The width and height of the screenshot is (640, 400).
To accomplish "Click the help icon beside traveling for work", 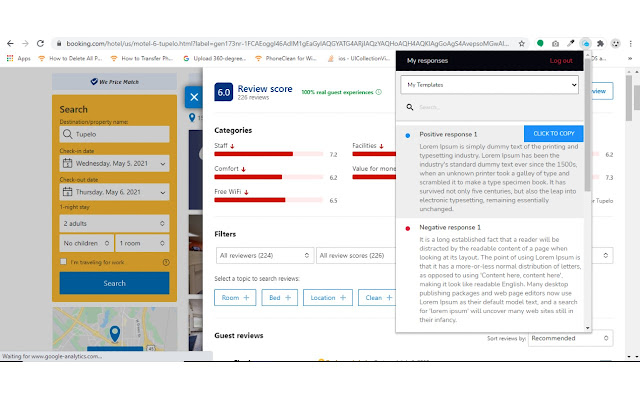I will pos(166,262).
